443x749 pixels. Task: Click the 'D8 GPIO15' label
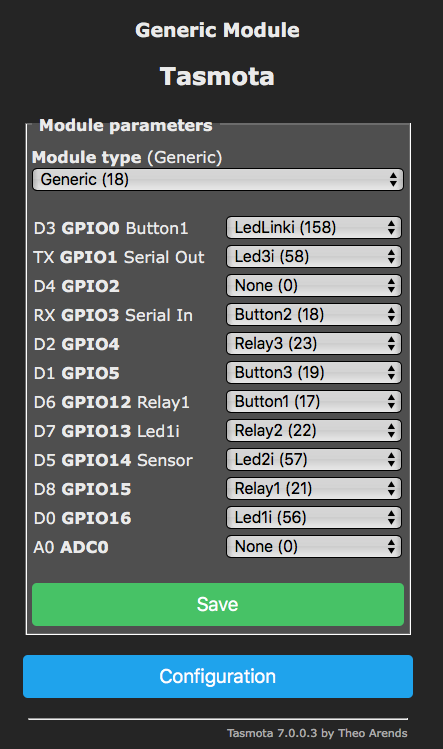point(82,489)
